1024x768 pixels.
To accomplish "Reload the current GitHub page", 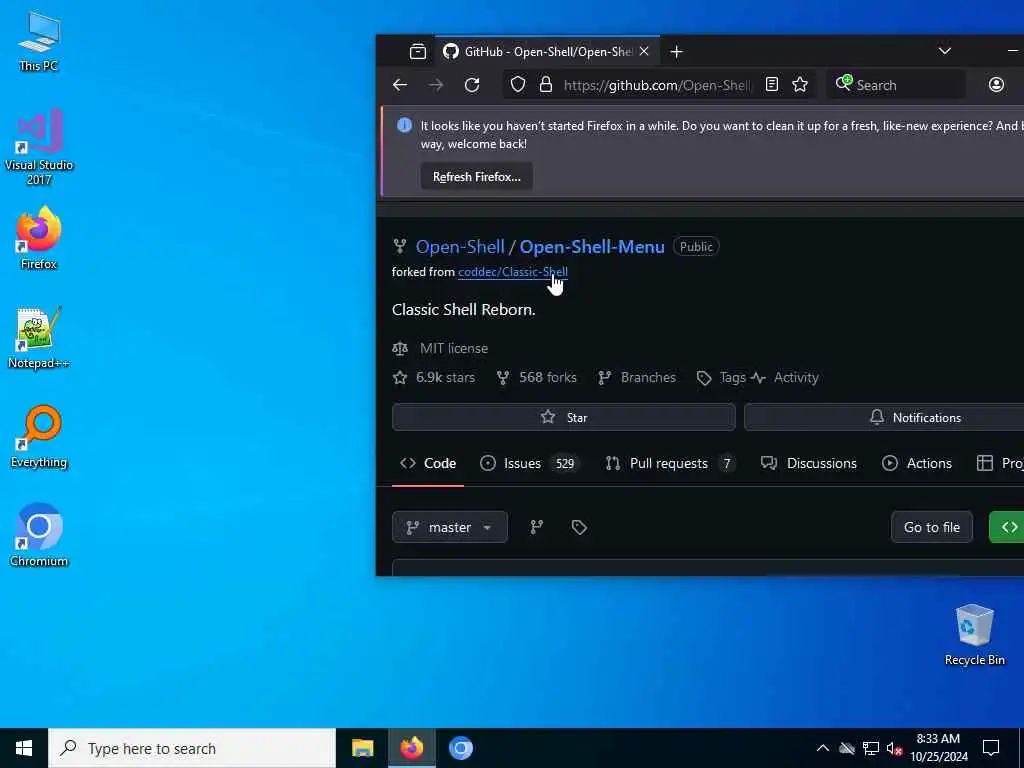I will click(472, 85).
